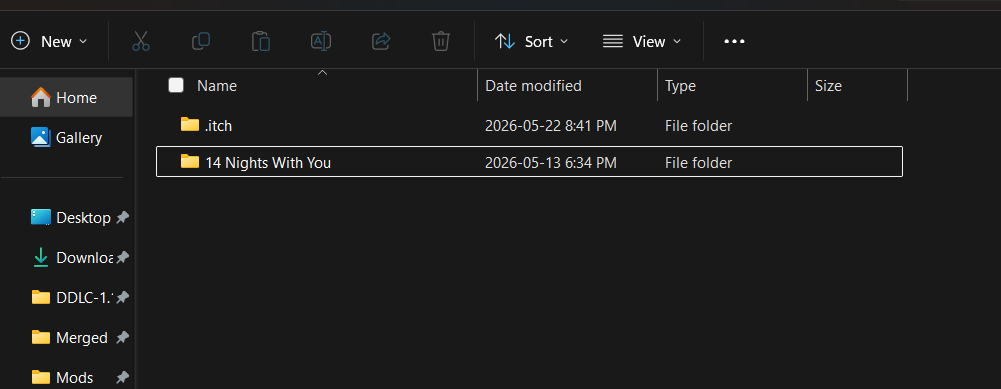Click the pin icon next to Downloads
Screen dimensions: 1001x389
[123, 257]
